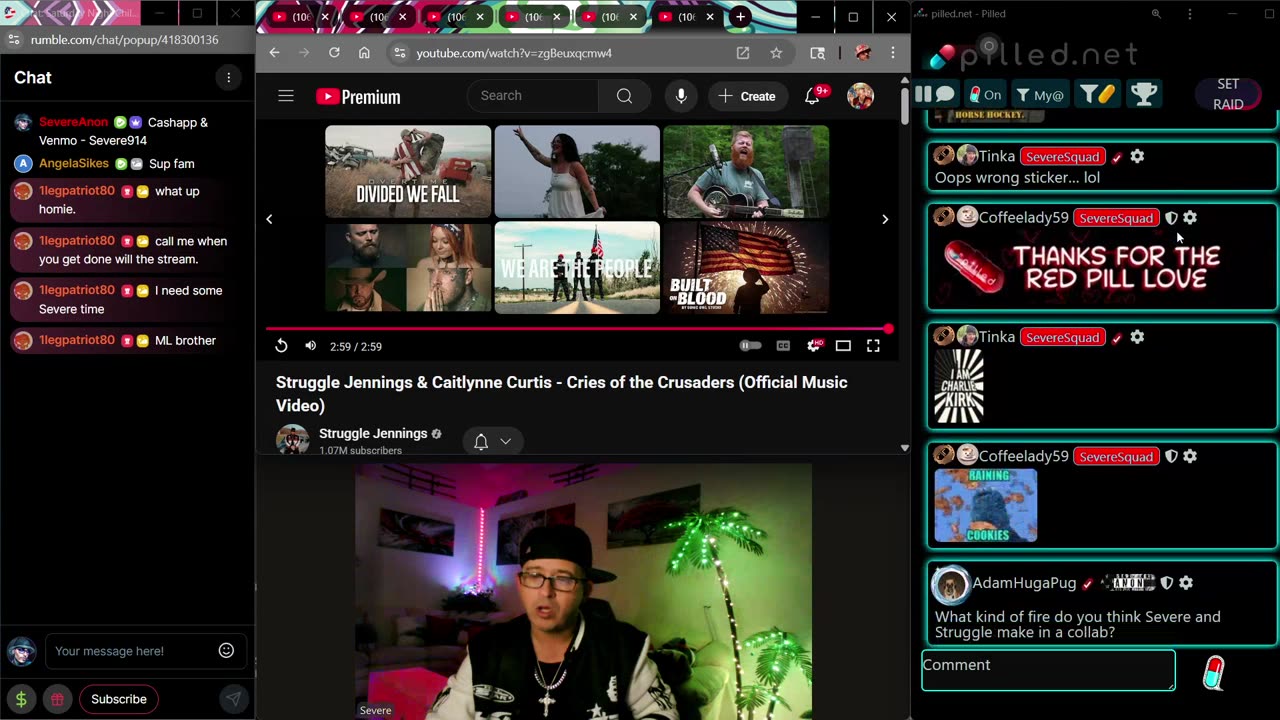The width and height of the screenshot is (1280, 720).
Task: Open YouTube player settings gear
Action: [814, 346]
